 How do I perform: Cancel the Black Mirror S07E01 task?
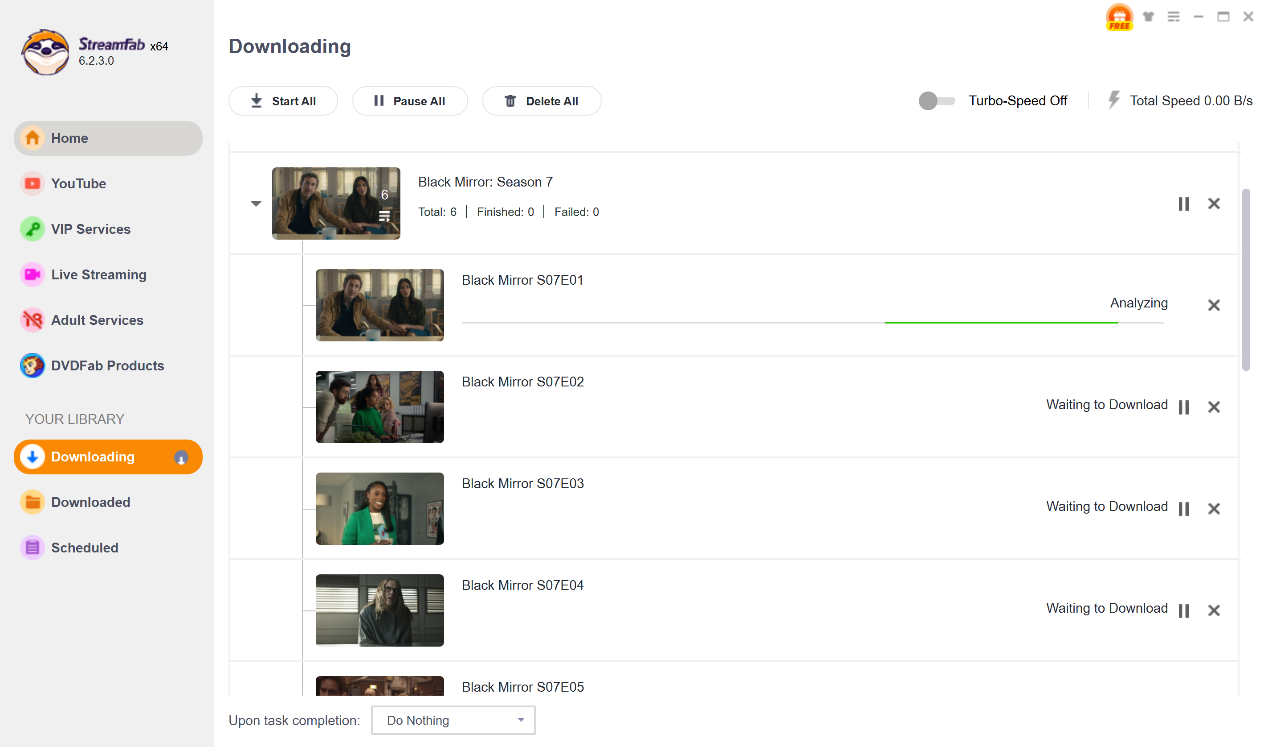pyautogui.click(x=1214, y=306)
